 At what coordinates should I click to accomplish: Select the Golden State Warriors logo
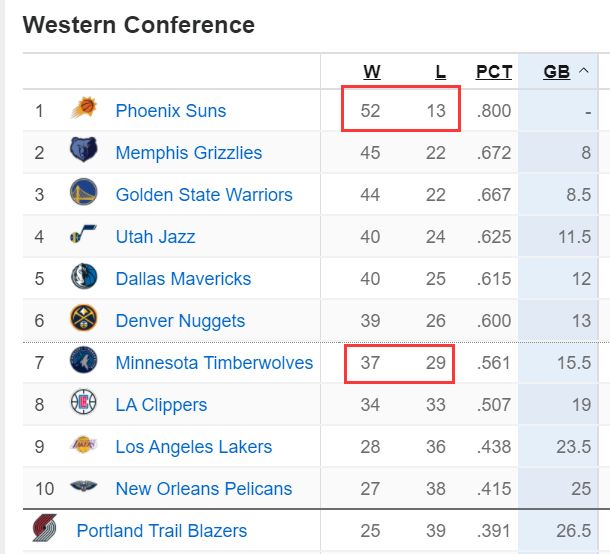[84, 194]
